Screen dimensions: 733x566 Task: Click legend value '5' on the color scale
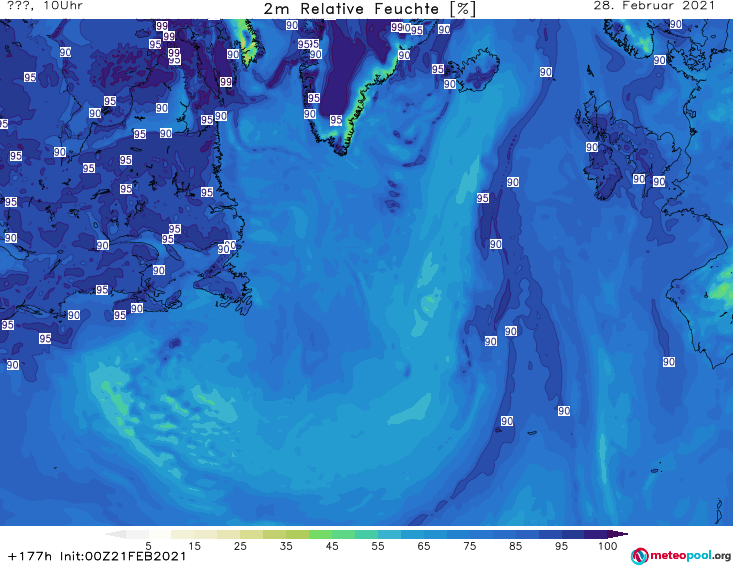click(x=148, y=546)
